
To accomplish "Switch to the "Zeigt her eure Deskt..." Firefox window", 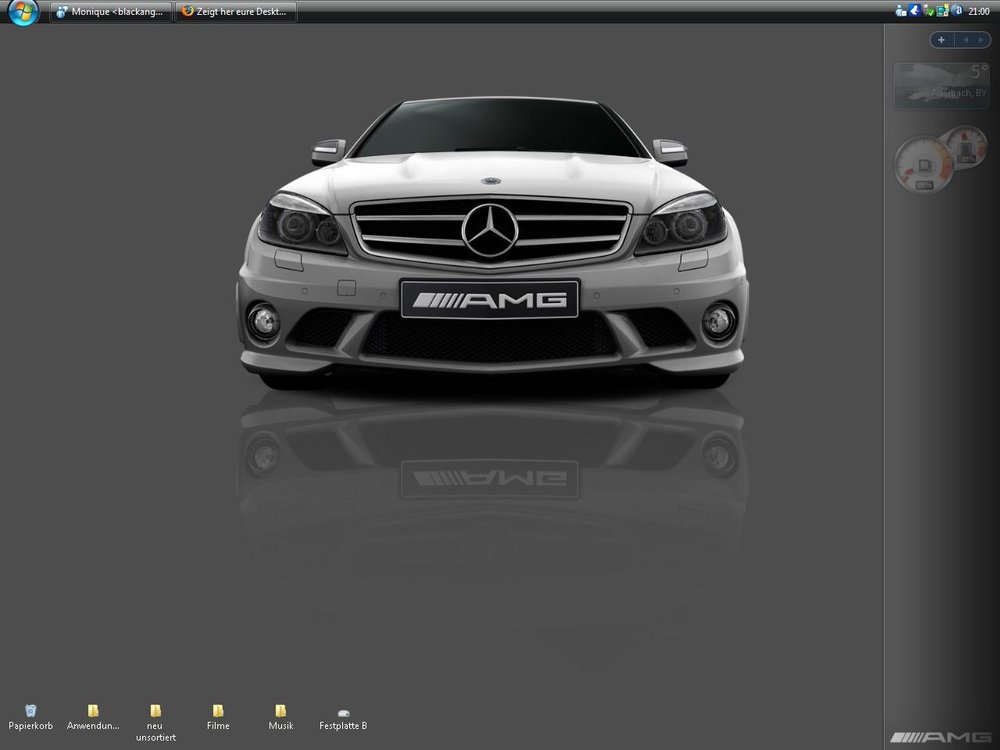I will tap(236, 12).
